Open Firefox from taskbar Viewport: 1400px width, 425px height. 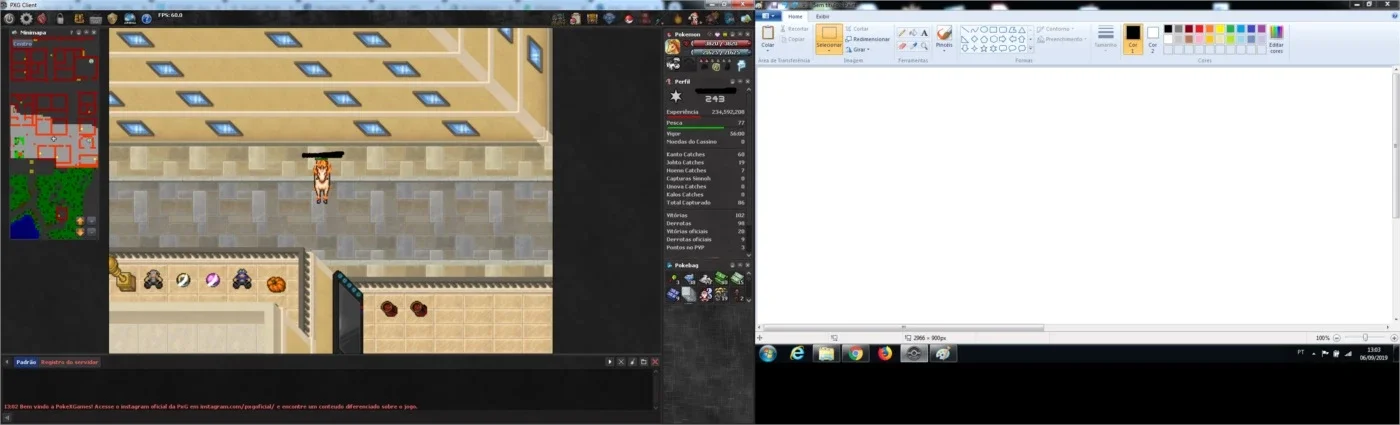(x=884, y=354)
